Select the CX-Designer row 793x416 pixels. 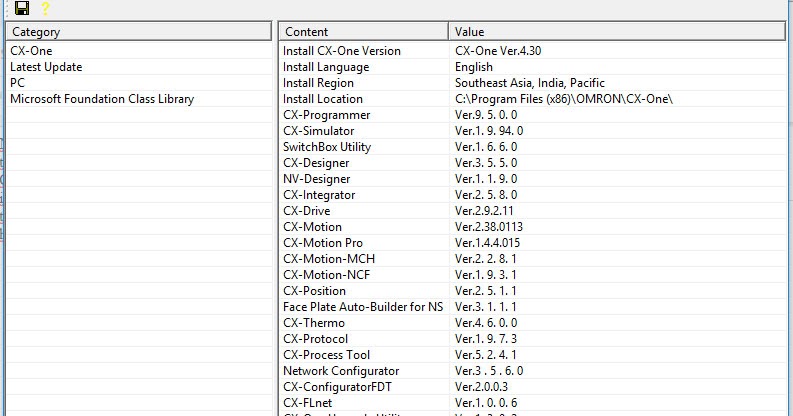click(533, 163)
